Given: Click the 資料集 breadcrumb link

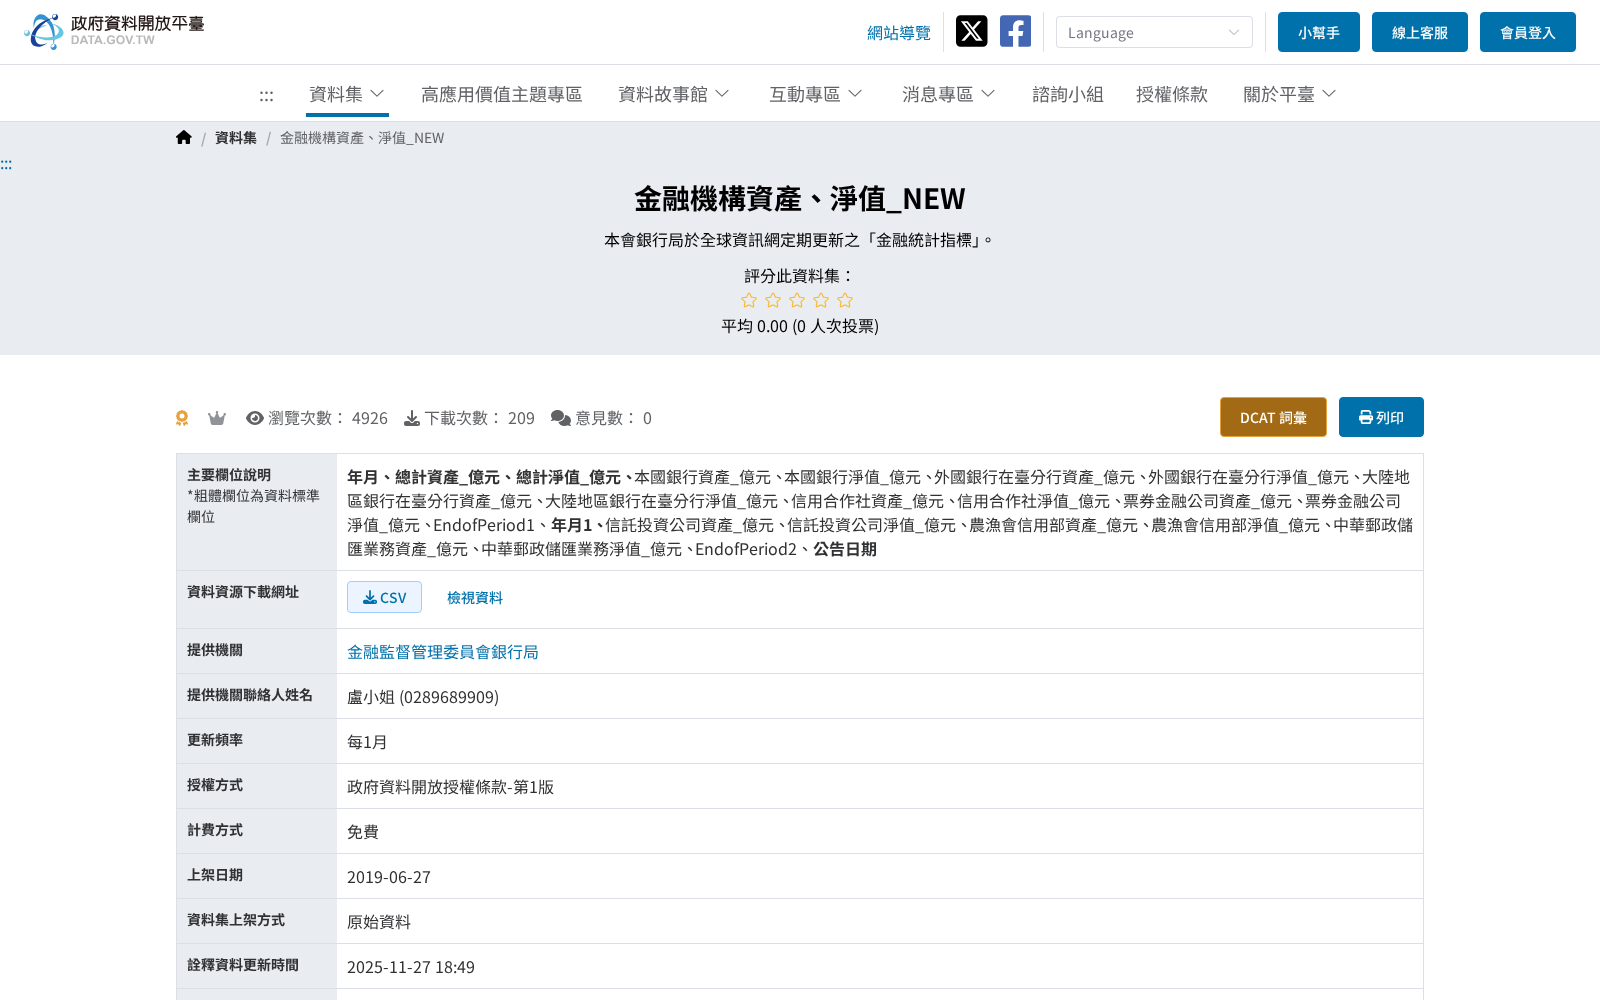Looking at the screenshot, I should click(x=236, y=138).
